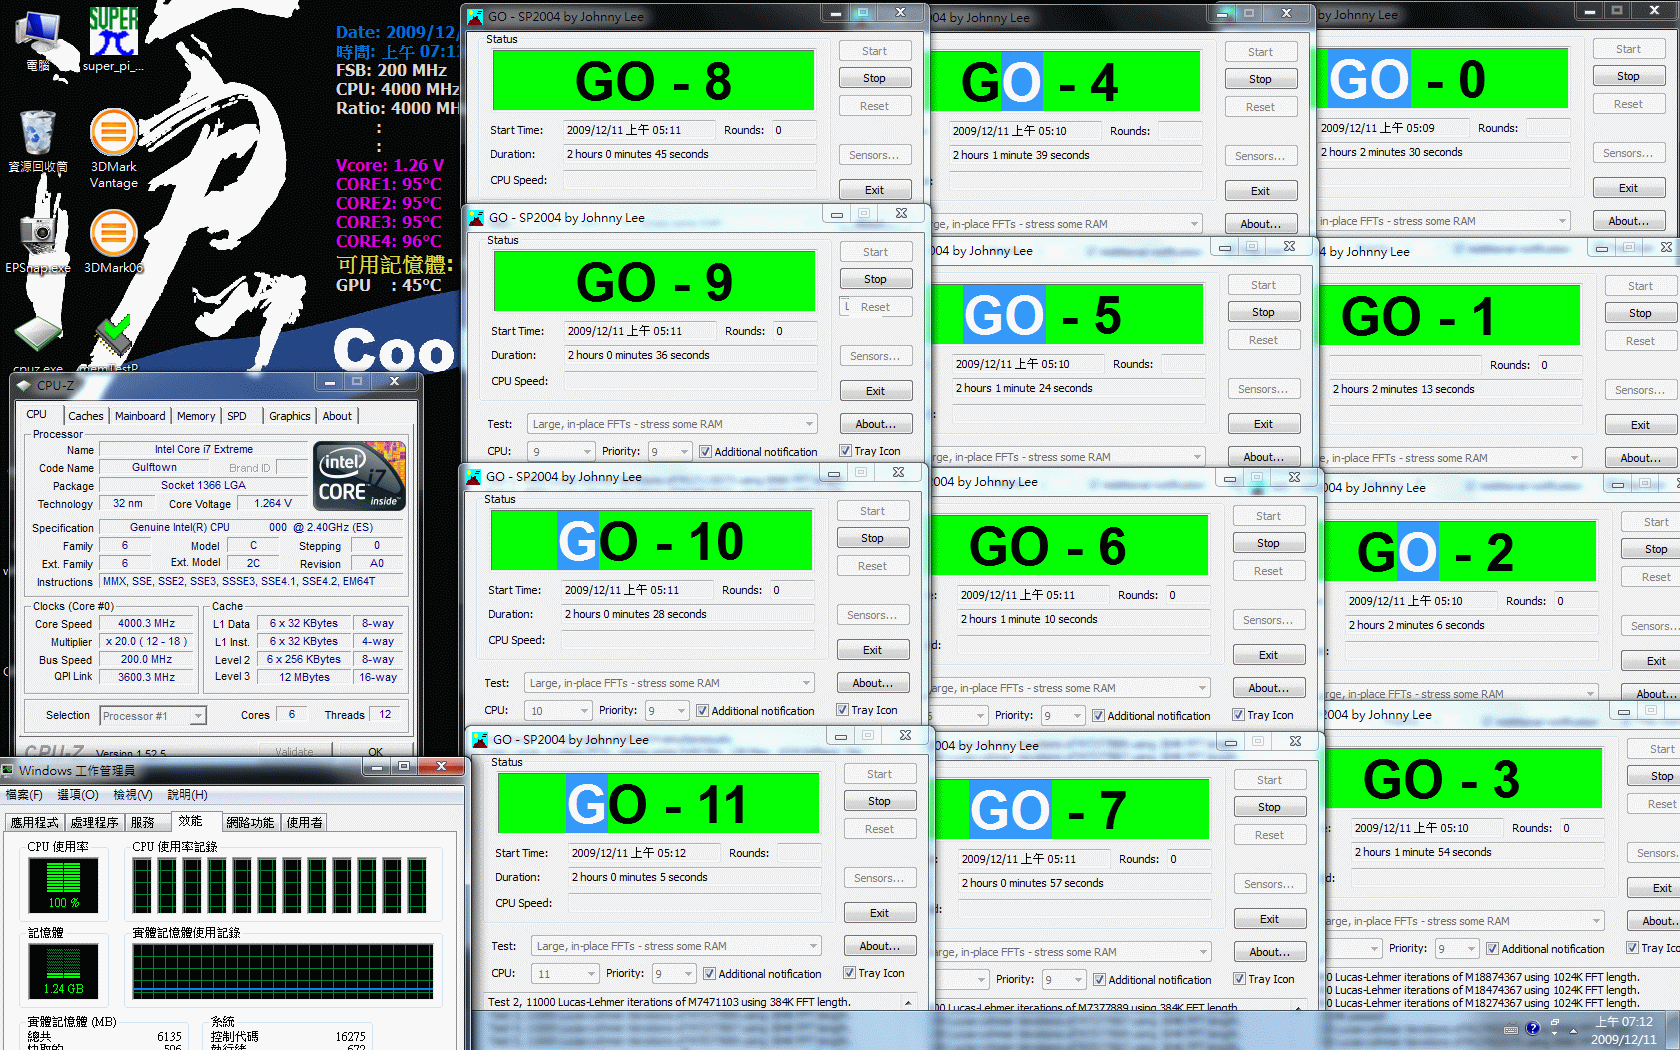The image size is (1680, 1050).
Task: Toggle Additional notification in GO - 3 window
Action: 1546,948
